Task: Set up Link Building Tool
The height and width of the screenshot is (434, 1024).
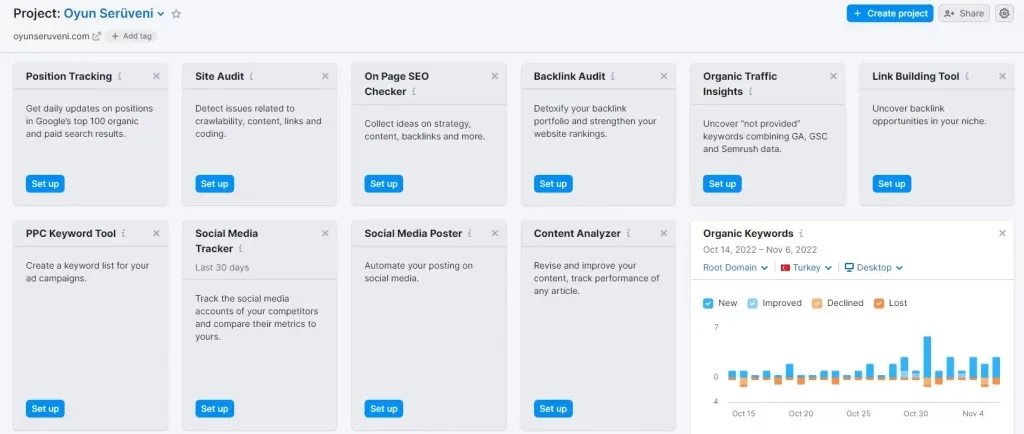Action: [x=891, y=184]
